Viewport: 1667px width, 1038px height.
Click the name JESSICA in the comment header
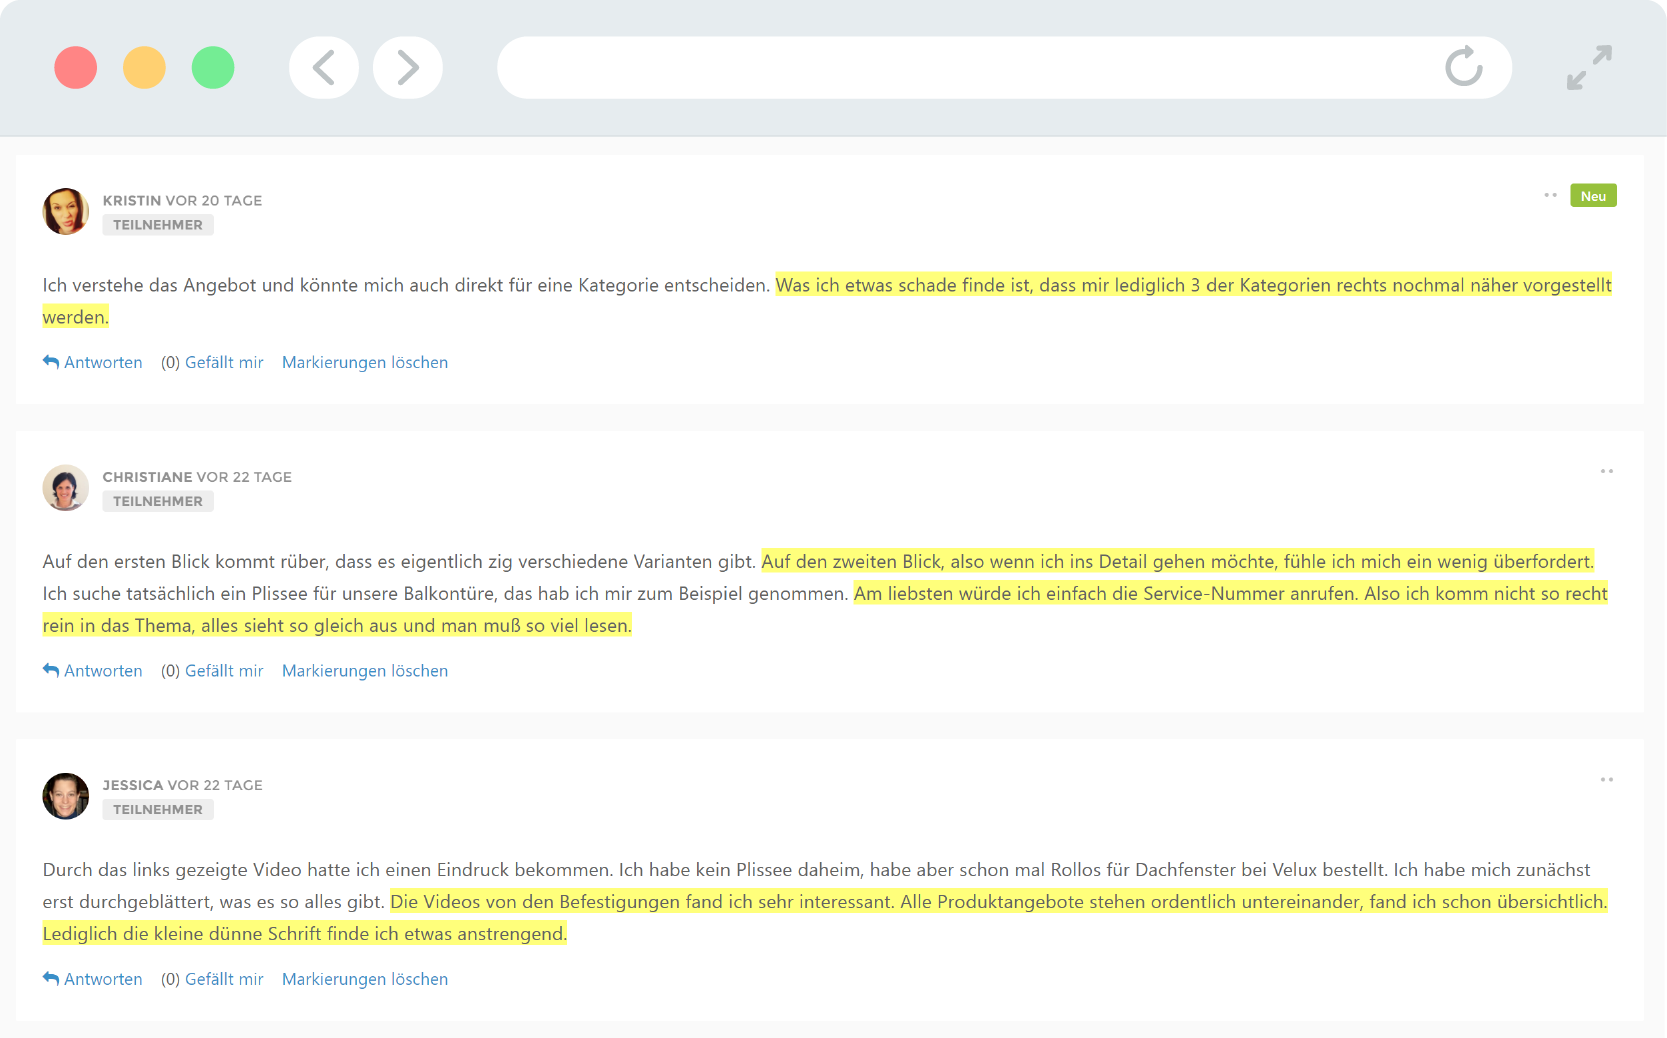point(133,785)
